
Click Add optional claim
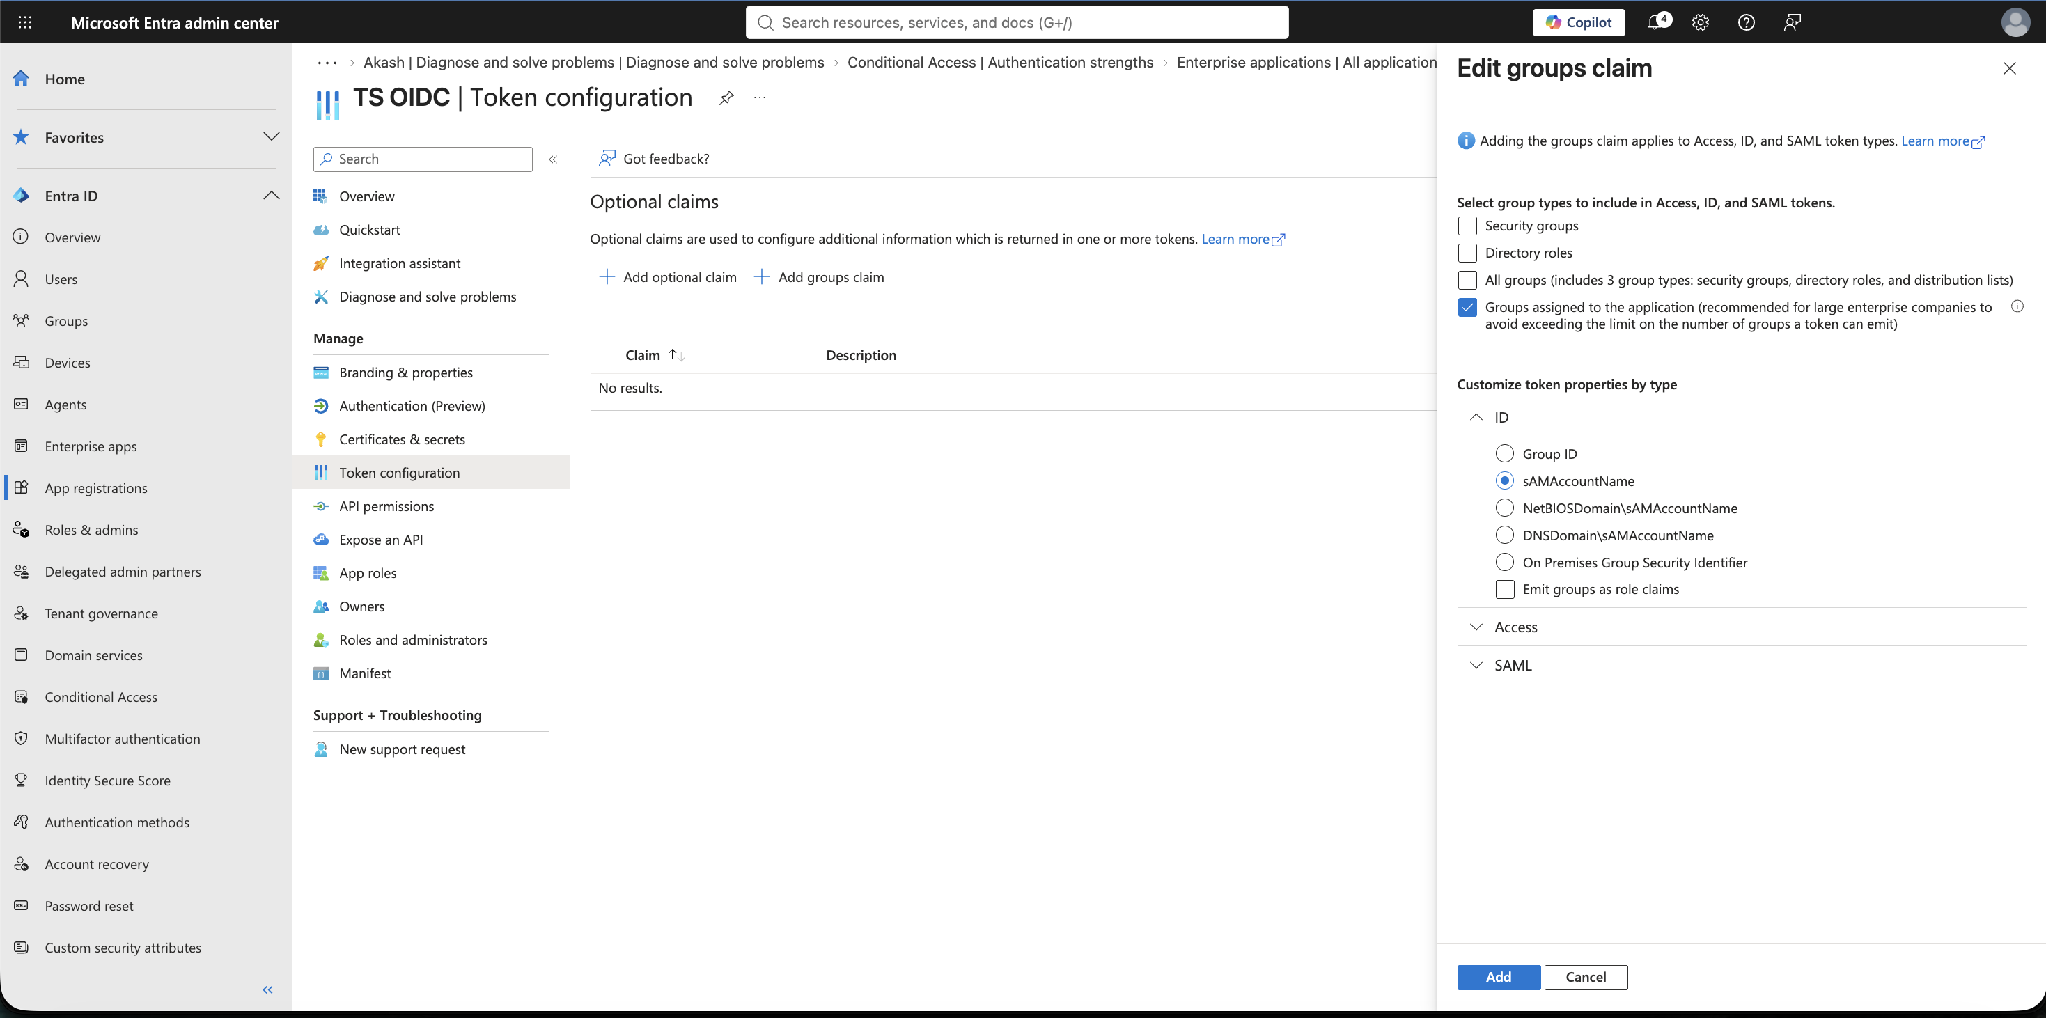(668, 277)
